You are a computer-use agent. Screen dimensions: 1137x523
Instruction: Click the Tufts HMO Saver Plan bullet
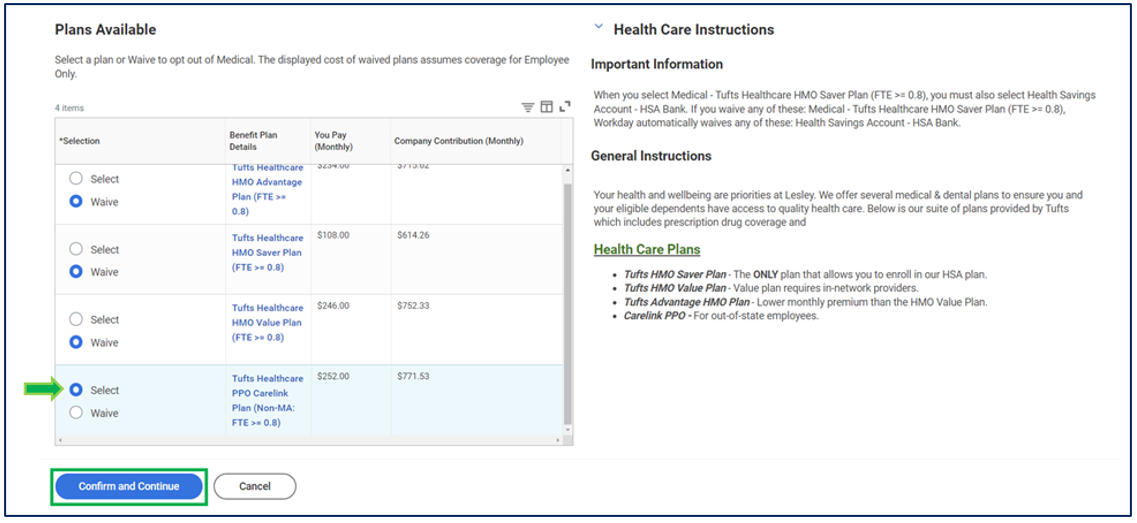pos(805,275)
